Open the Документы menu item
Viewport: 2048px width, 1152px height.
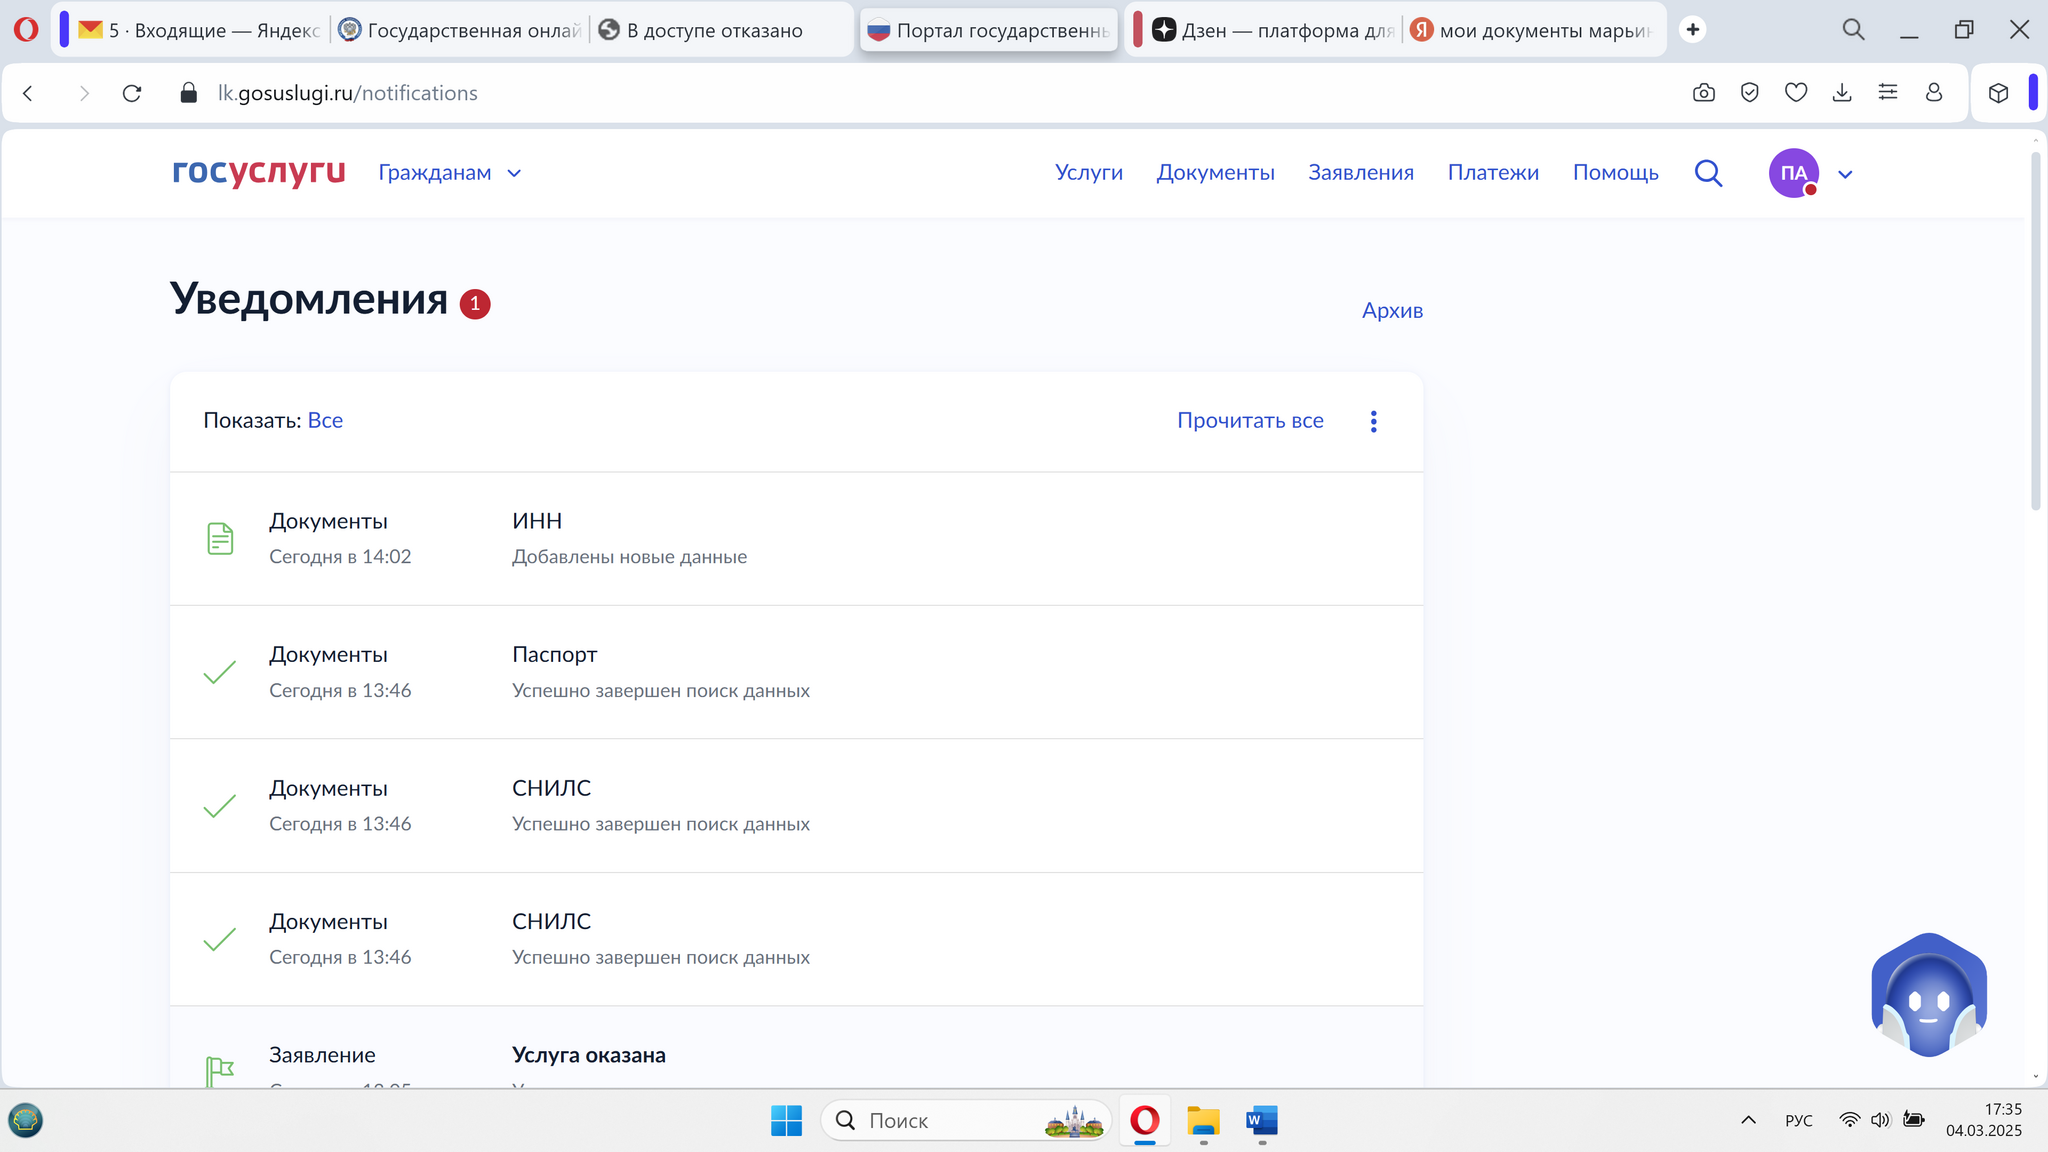[1215, 173]
